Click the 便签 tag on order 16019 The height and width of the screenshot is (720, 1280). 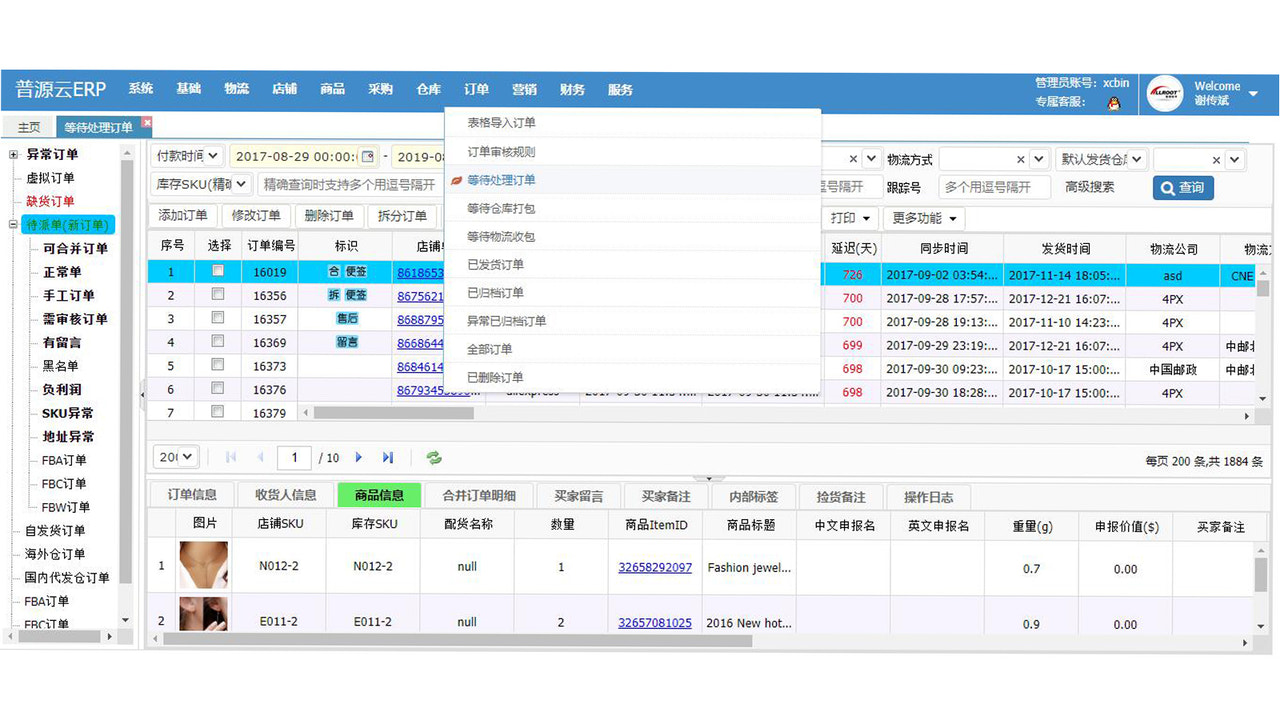coord(356,271)
